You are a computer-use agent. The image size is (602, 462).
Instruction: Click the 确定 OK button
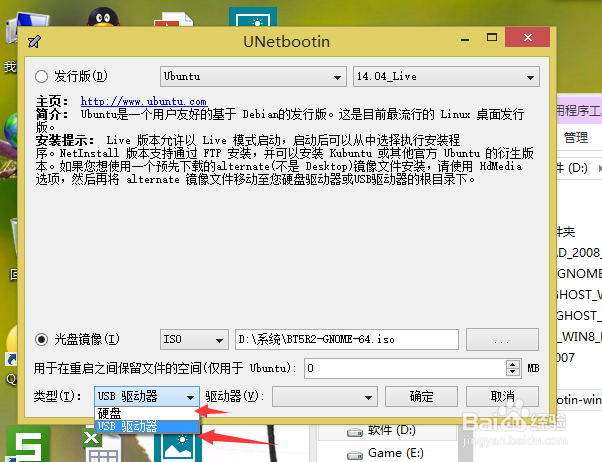pyautogui.click(x=421, y=396)
